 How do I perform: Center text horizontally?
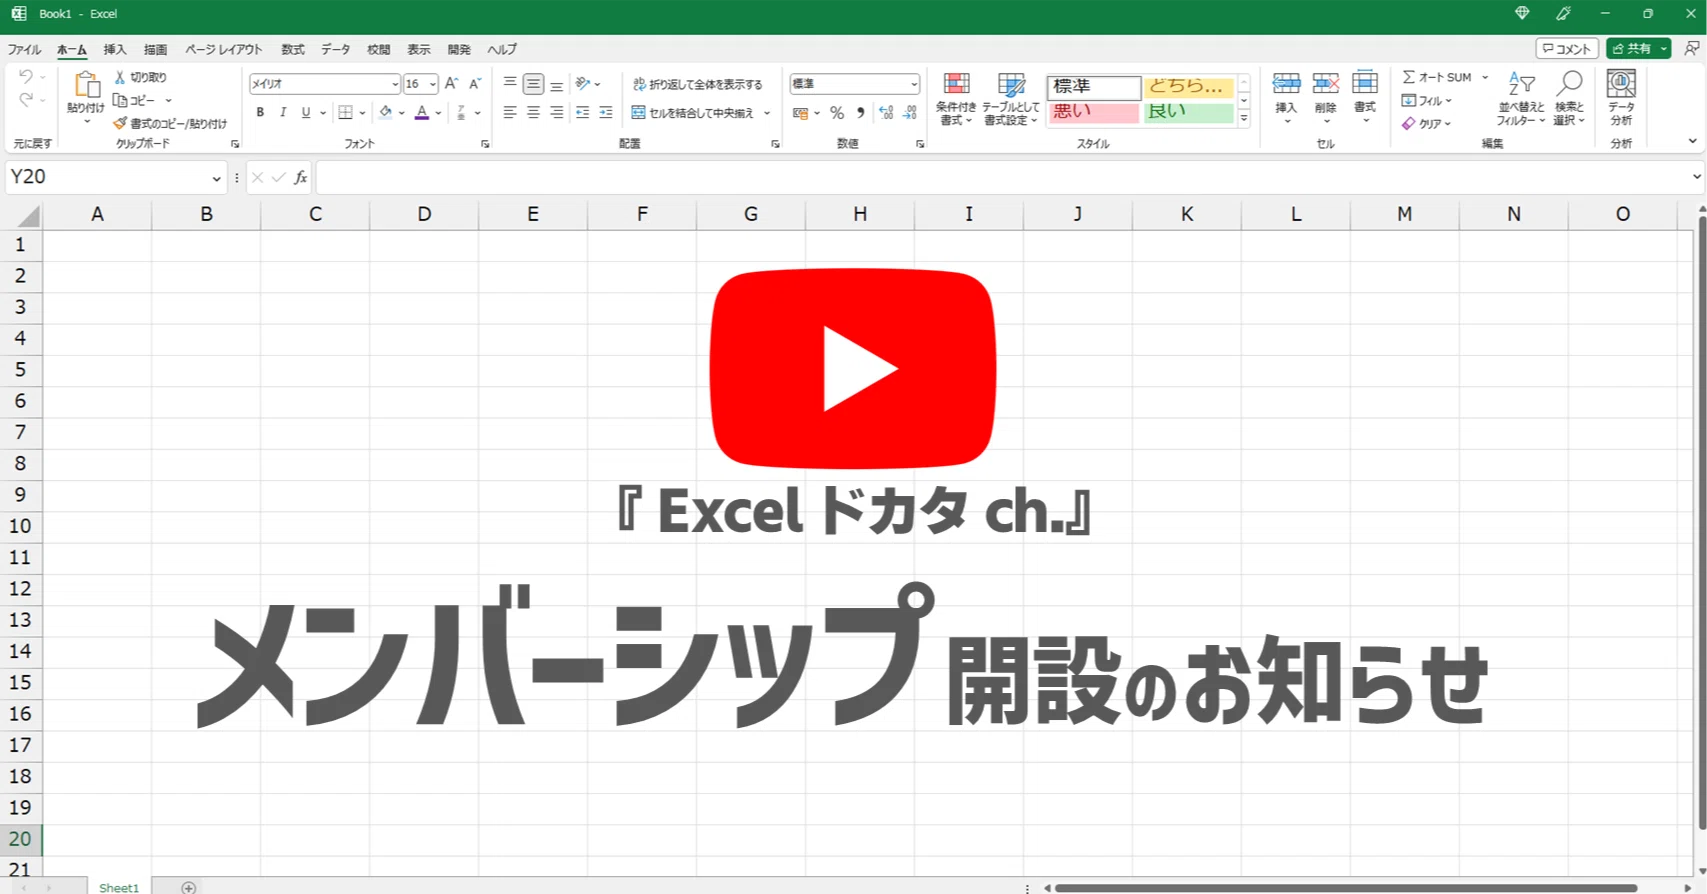(533, 113)
